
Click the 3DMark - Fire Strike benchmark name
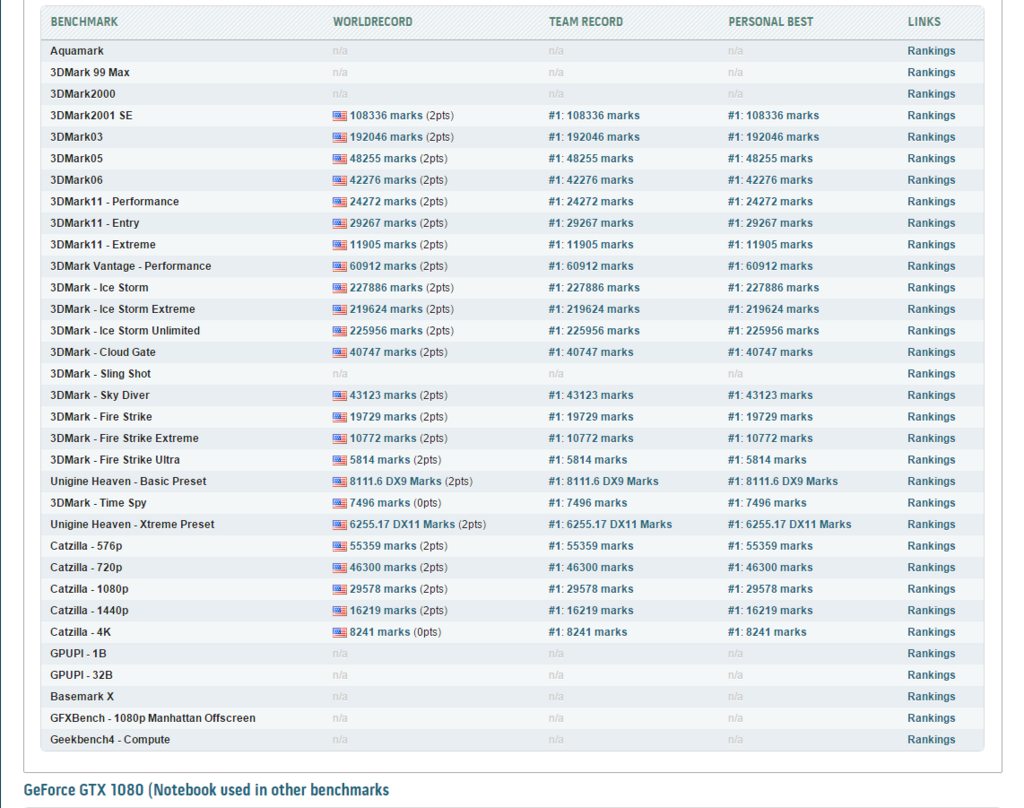pos(101,417)
